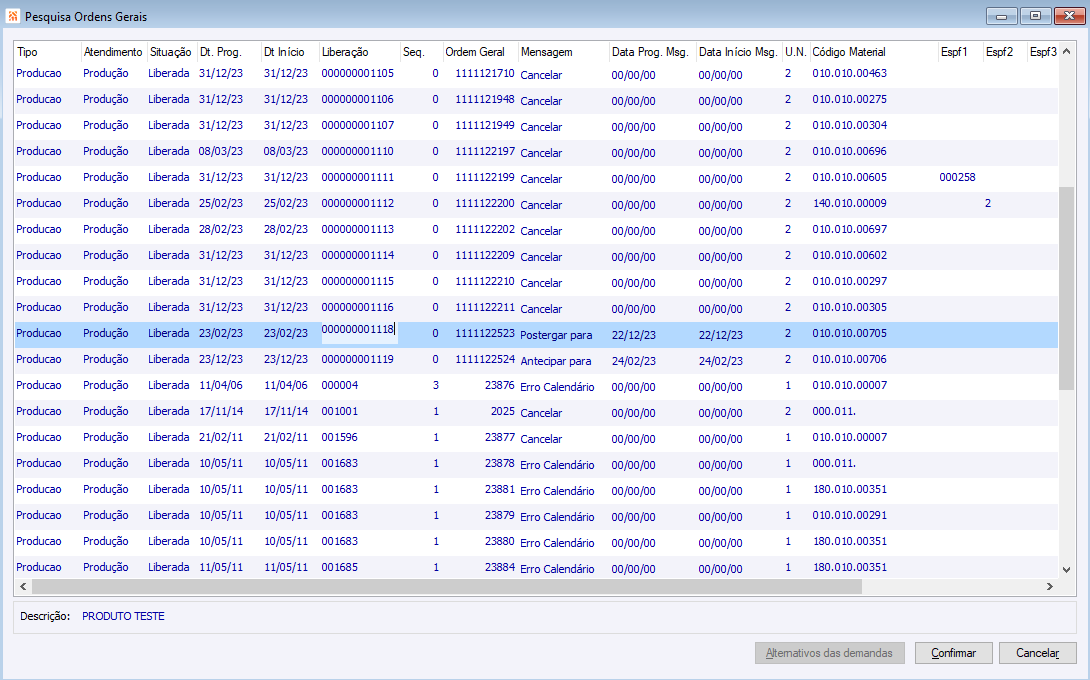Close the Pesquisa Ordens Gerais window

click(1069, 16)
